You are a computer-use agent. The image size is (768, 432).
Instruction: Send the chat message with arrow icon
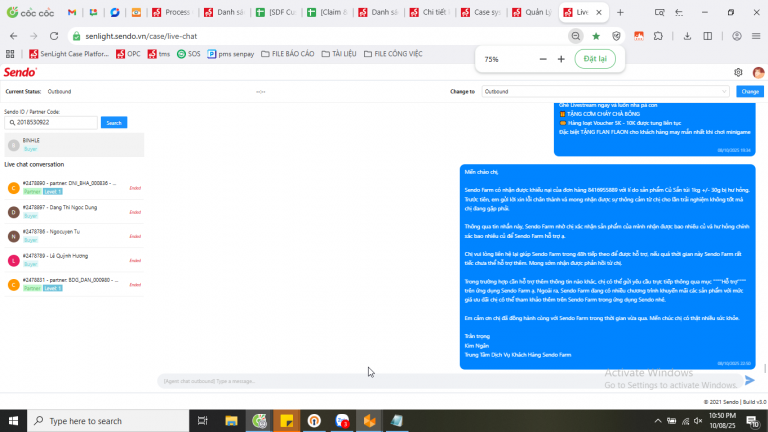pos(749,380)
